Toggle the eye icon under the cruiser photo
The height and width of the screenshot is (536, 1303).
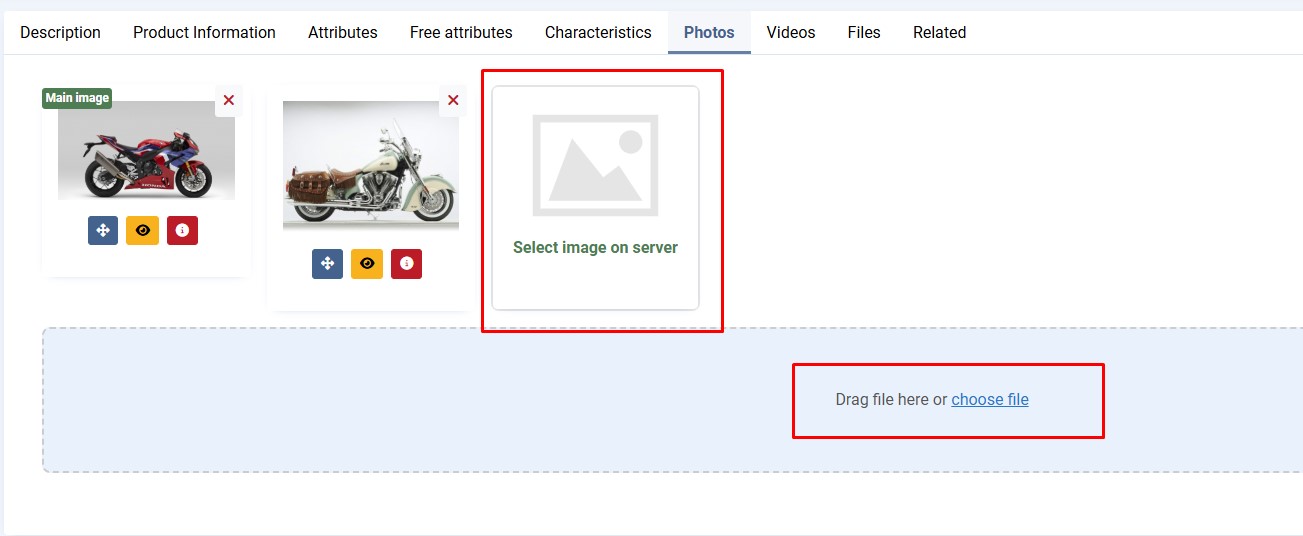coord(367,263)
